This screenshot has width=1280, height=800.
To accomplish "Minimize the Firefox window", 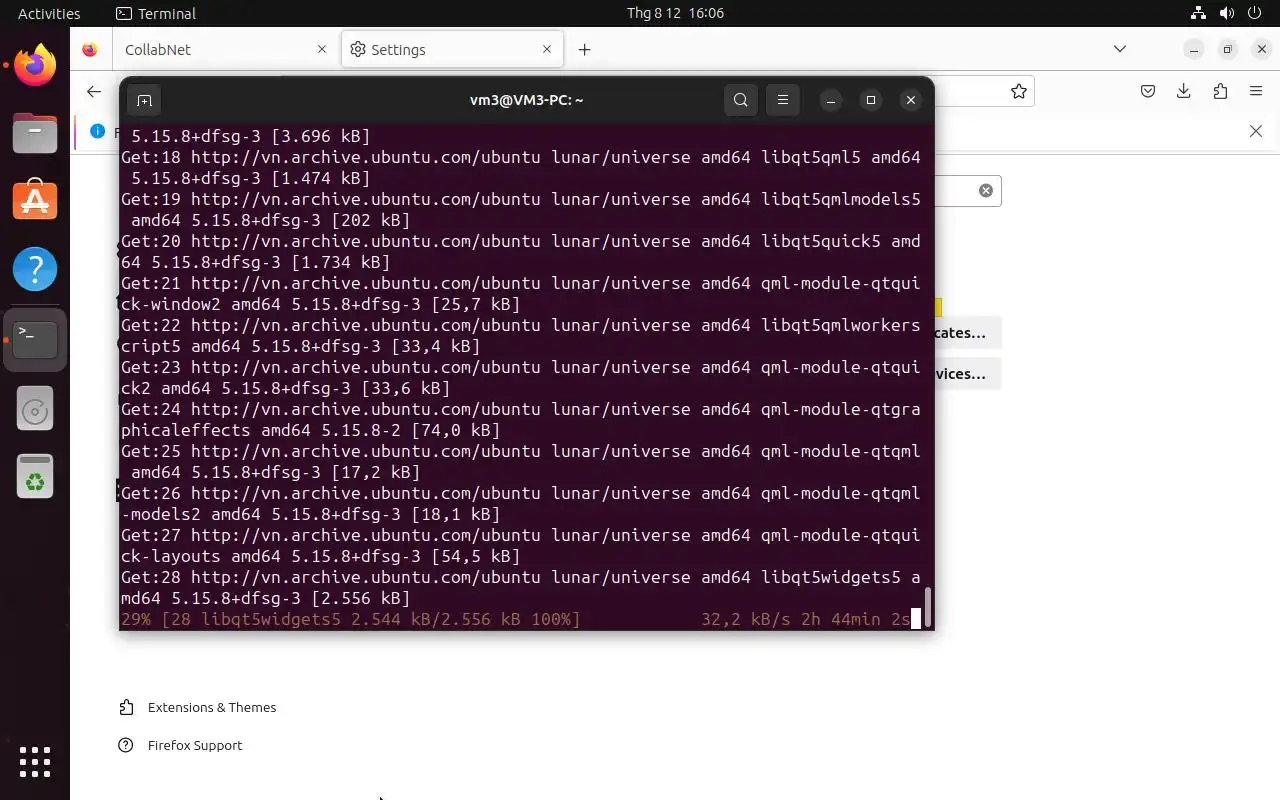I will pos(1193,49).
